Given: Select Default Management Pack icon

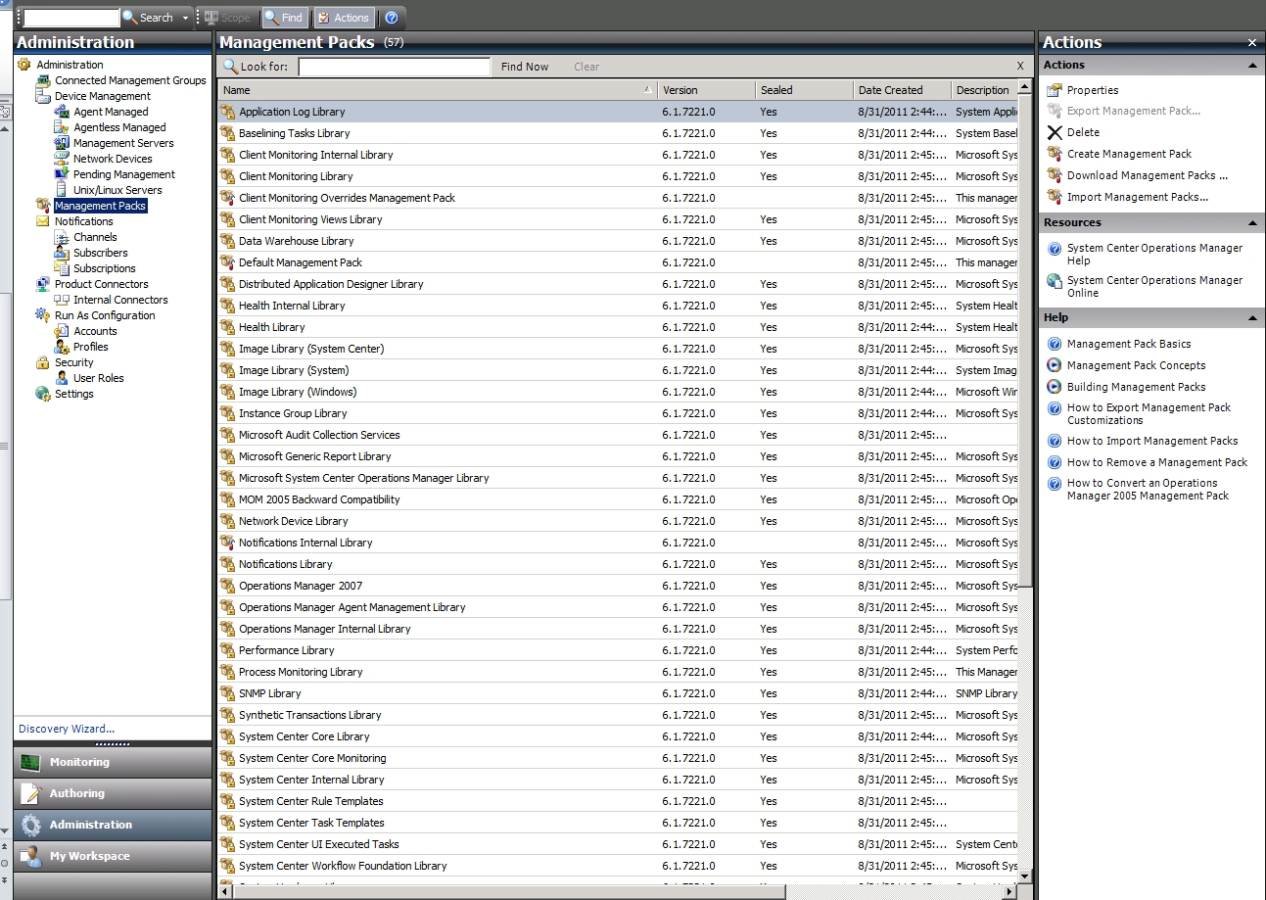Looking at the screenshot, I should coord(228,262).
